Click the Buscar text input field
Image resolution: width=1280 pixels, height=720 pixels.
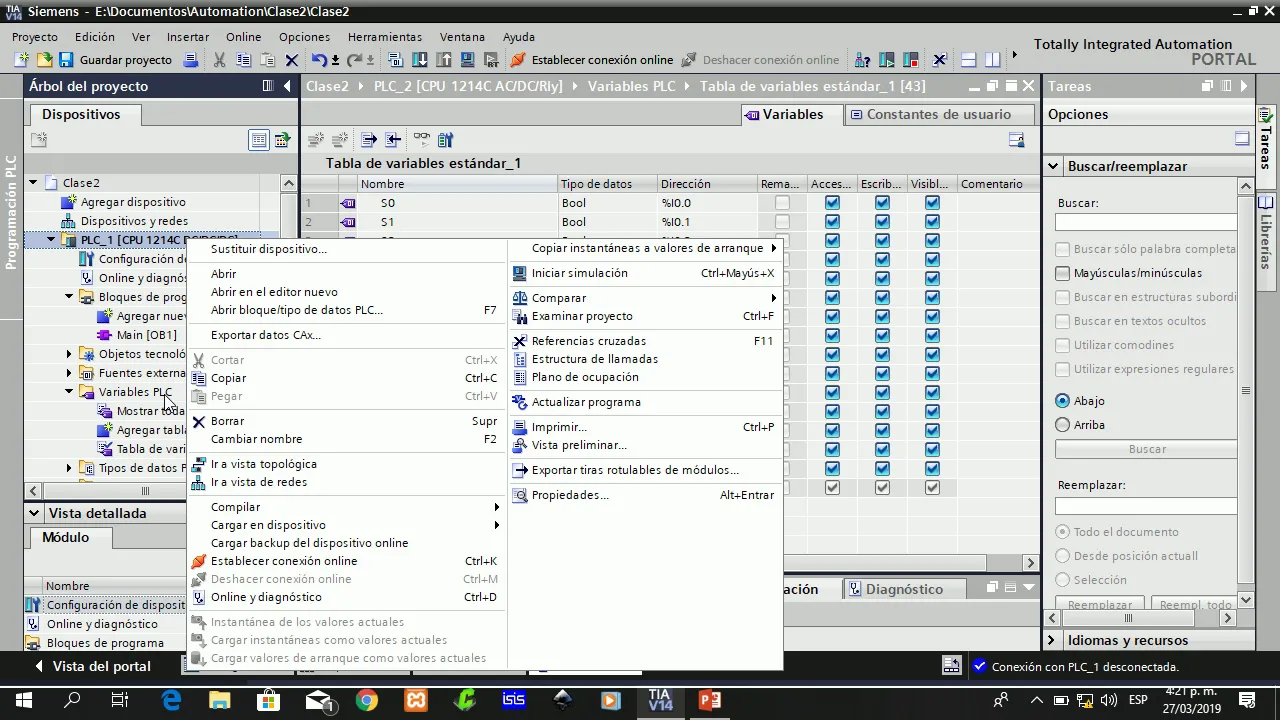pyautogui.click(x=1146, y=222)
